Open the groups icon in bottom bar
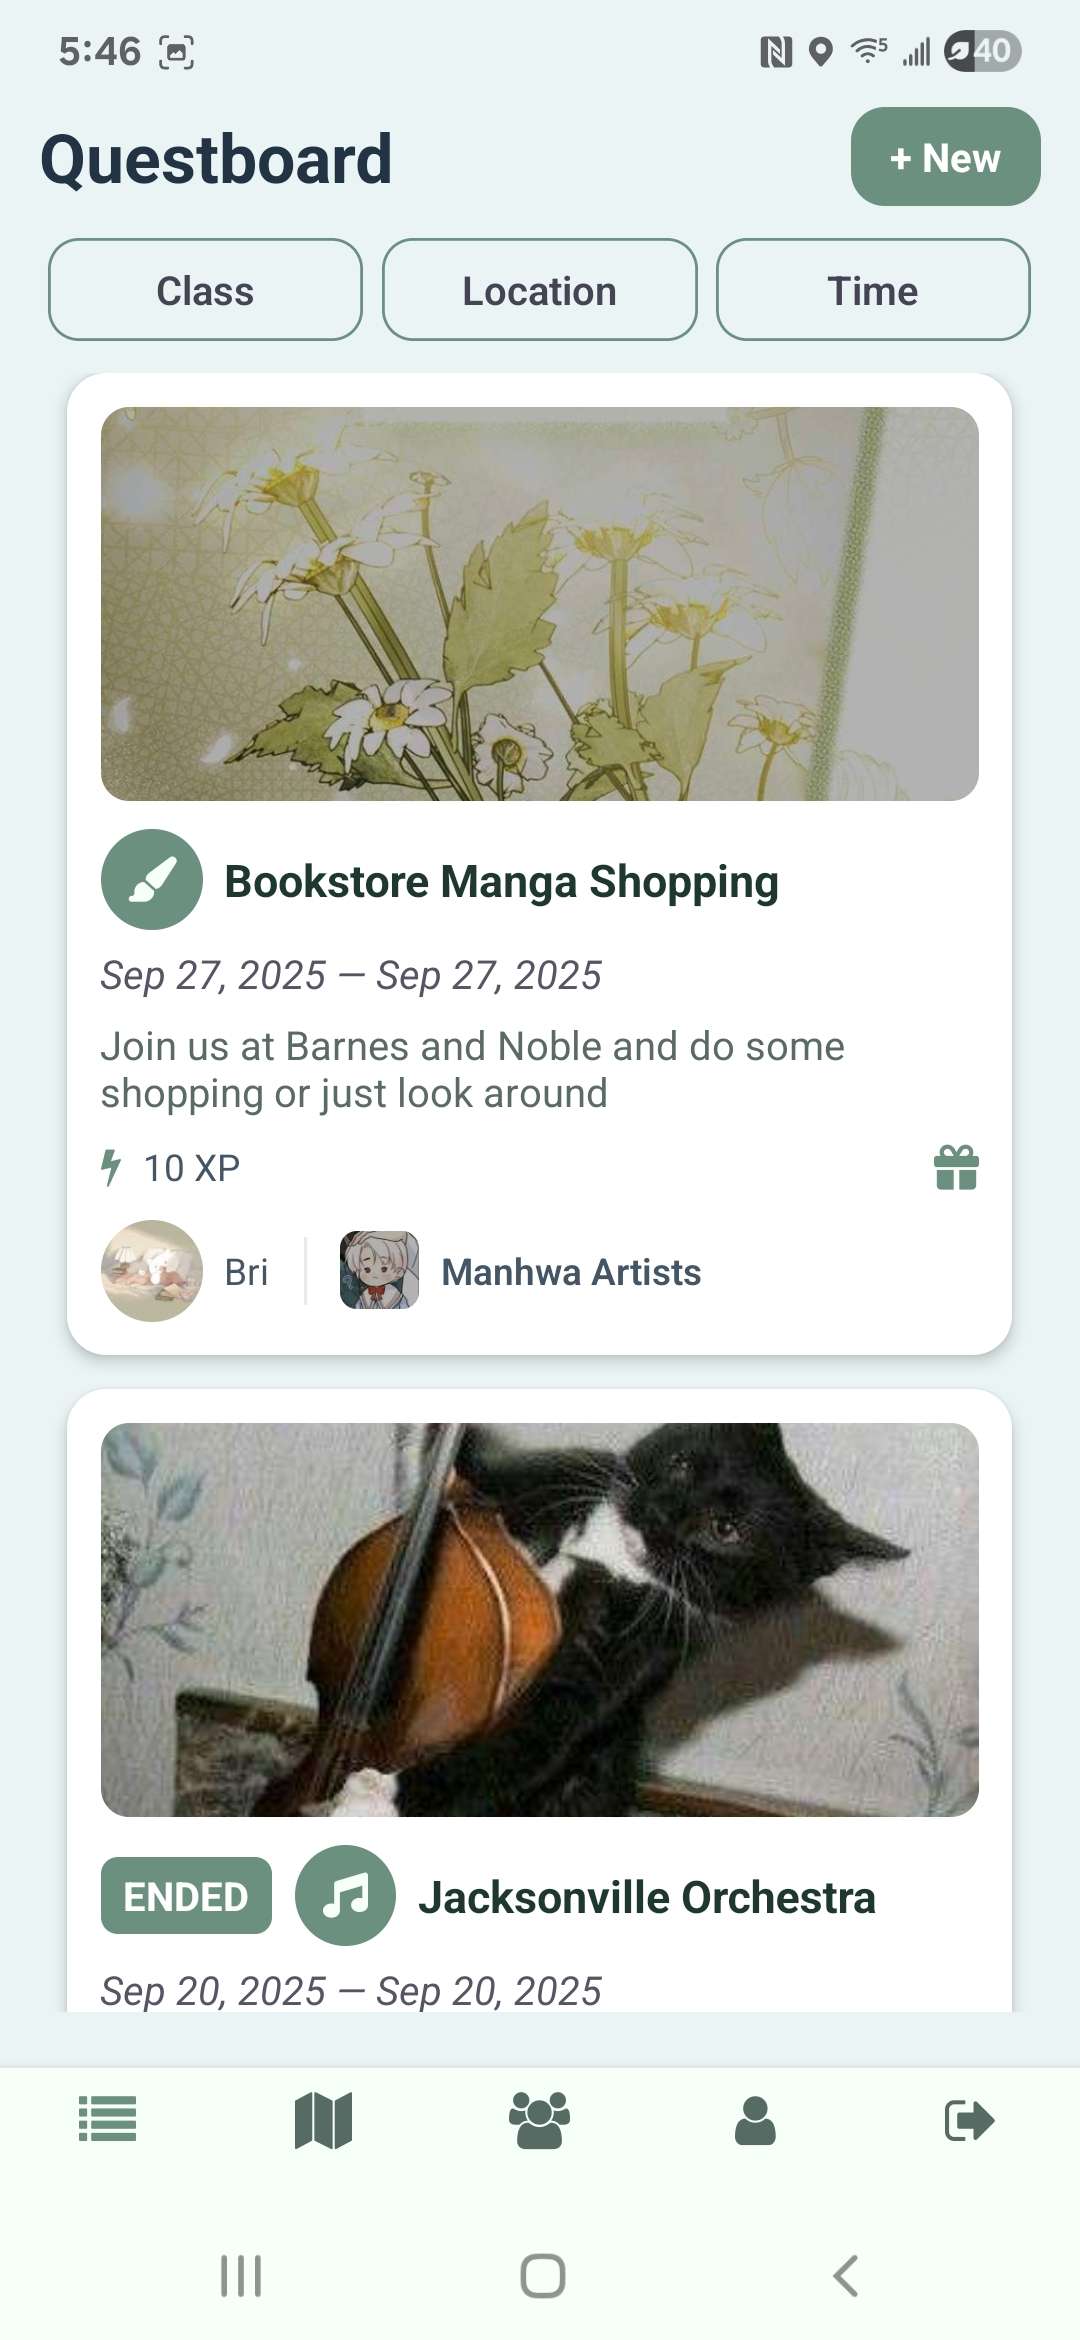Image resolution: width=1080 pixels, height=2340 pixels. coord(539,2120)
